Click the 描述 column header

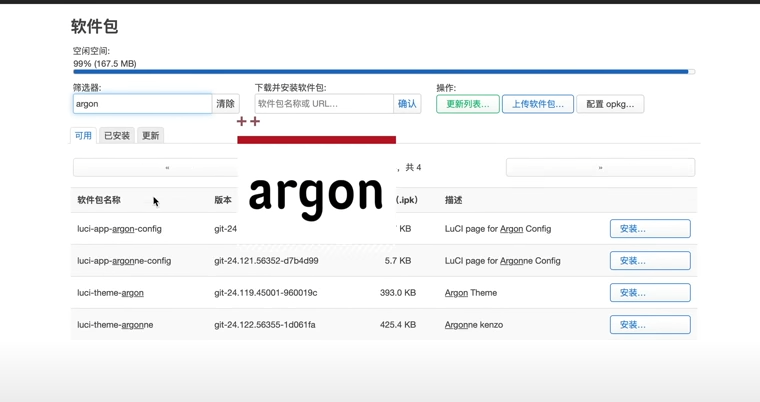[454, 200]
